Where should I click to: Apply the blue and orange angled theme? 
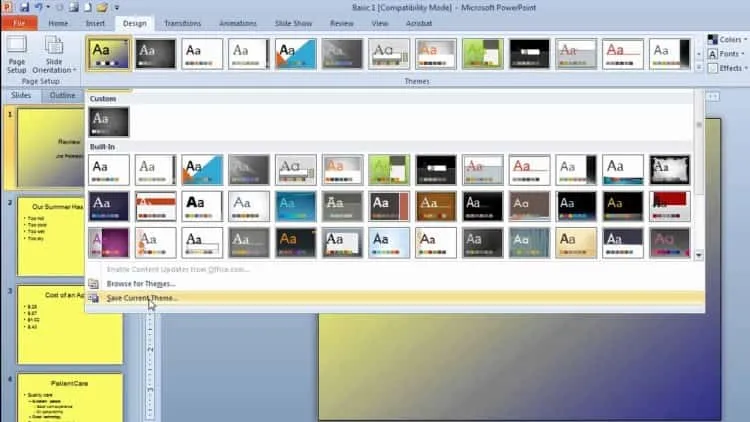(x=202, y=170)
